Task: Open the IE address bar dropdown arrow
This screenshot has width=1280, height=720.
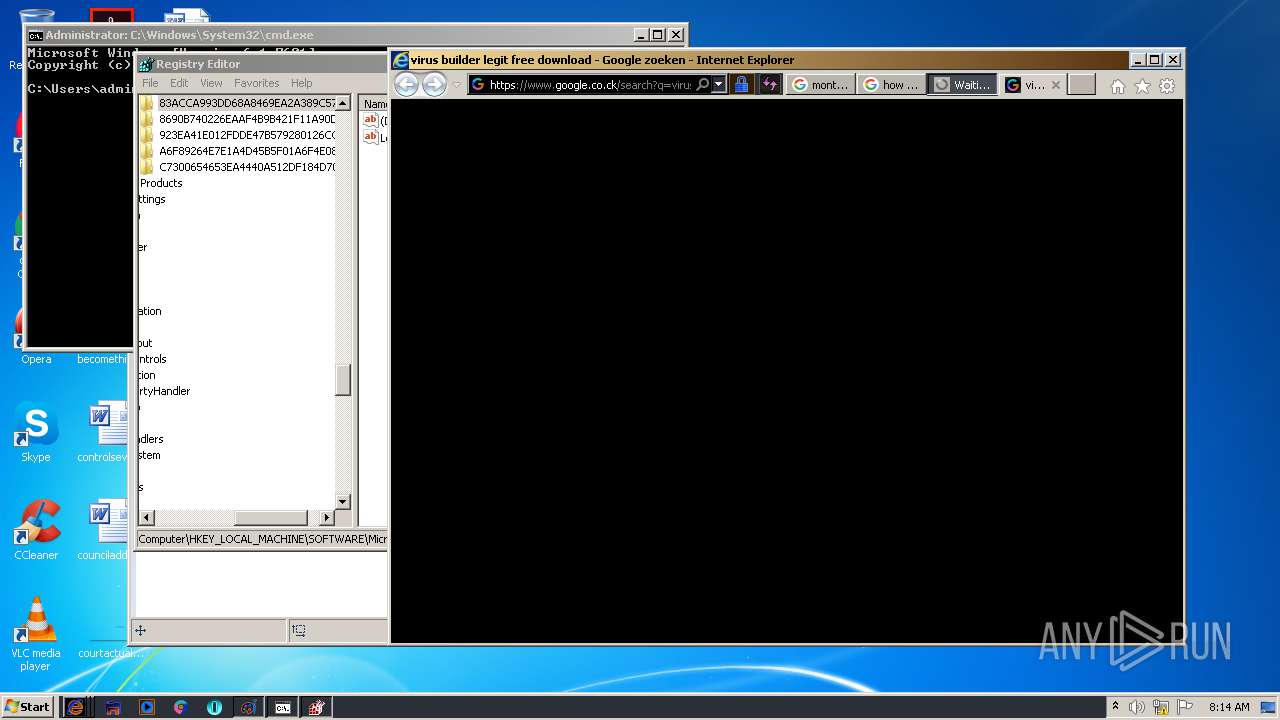Action: [718, 85]
